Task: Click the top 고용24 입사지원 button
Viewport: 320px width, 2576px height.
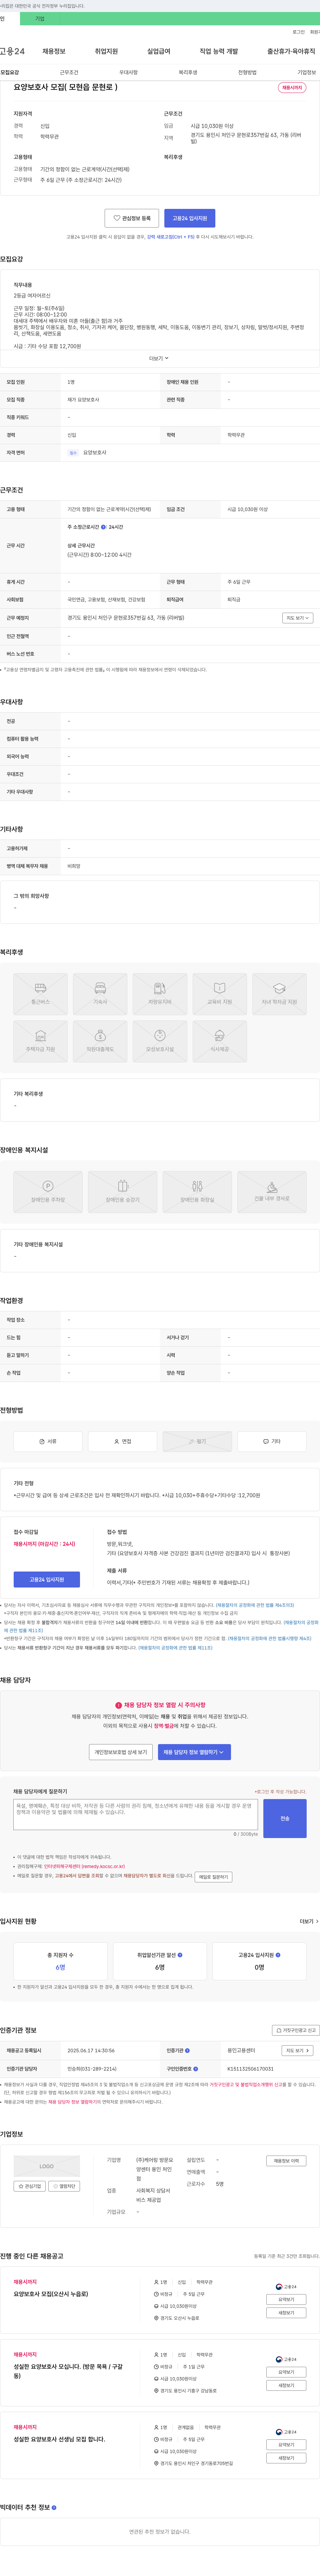Action: point(190,218)
